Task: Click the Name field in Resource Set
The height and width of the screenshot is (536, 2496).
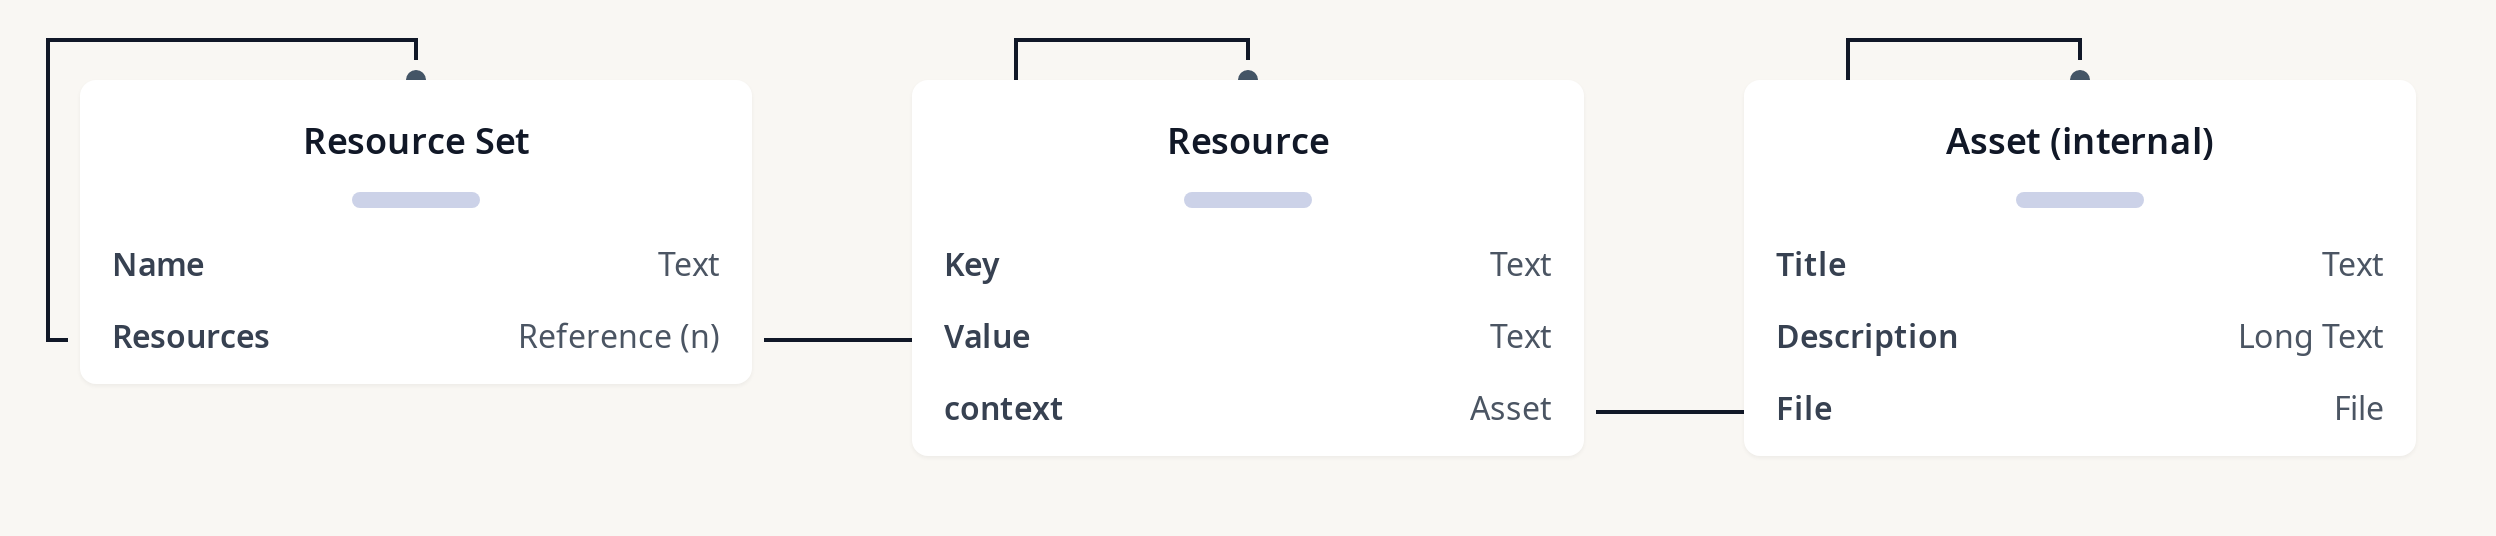Action: [158, 265]
